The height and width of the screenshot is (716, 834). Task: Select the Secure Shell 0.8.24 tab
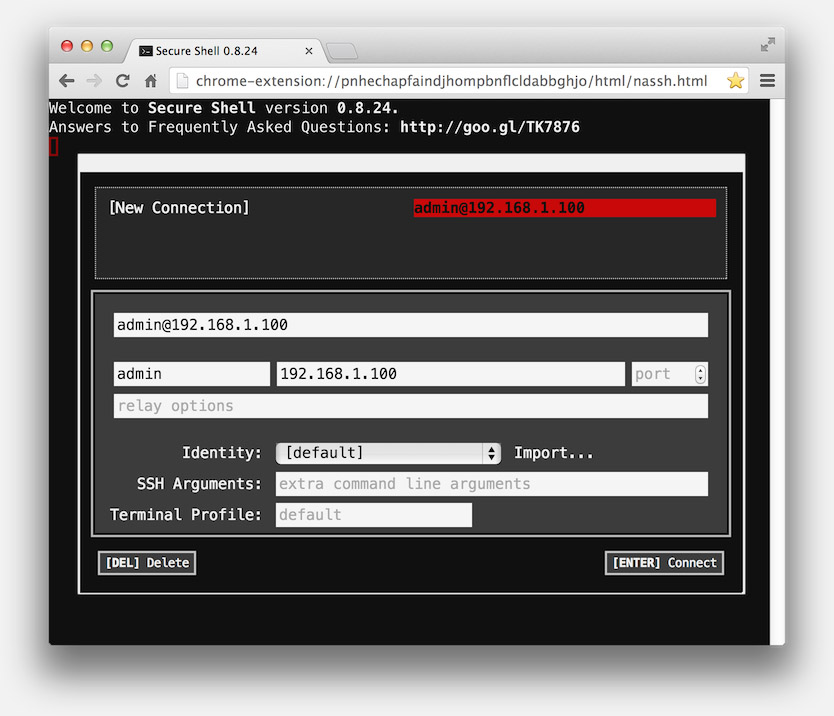[223, 51]
